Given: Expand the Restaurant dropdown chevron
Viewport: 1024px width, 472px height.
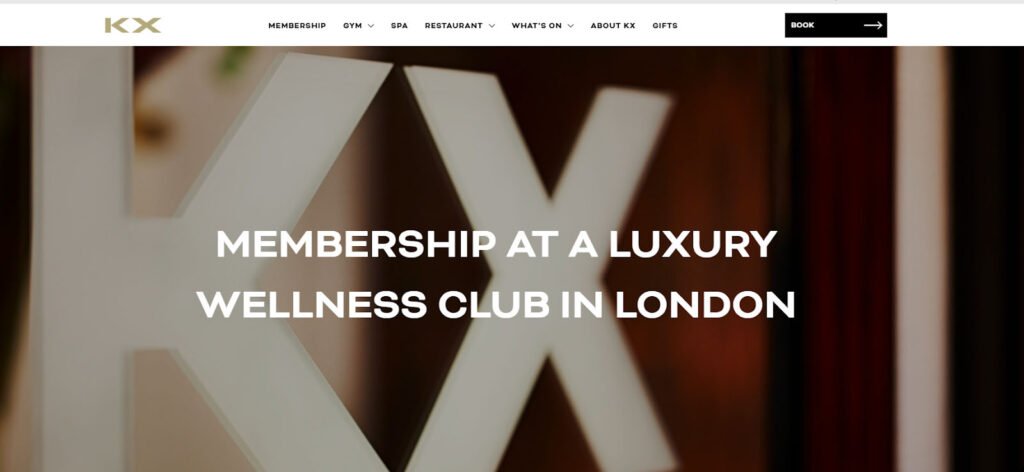Looking at the screenshot, I should click(x=492, y=26).
